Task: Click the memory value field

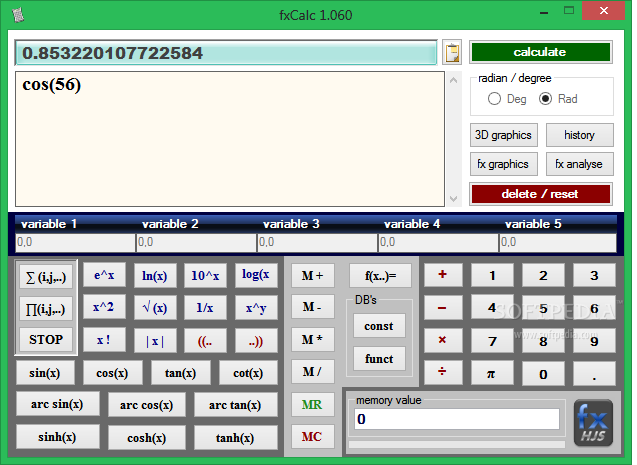Action: [457, 419]
